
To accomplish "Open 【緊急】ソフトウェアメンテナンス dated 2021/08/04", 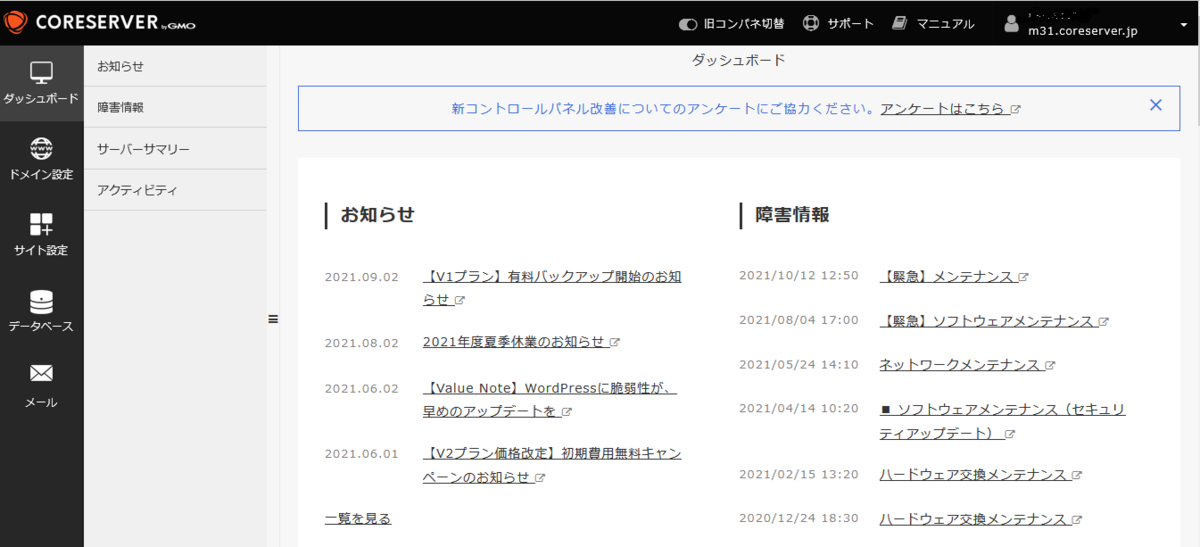I will click(986, 321).
